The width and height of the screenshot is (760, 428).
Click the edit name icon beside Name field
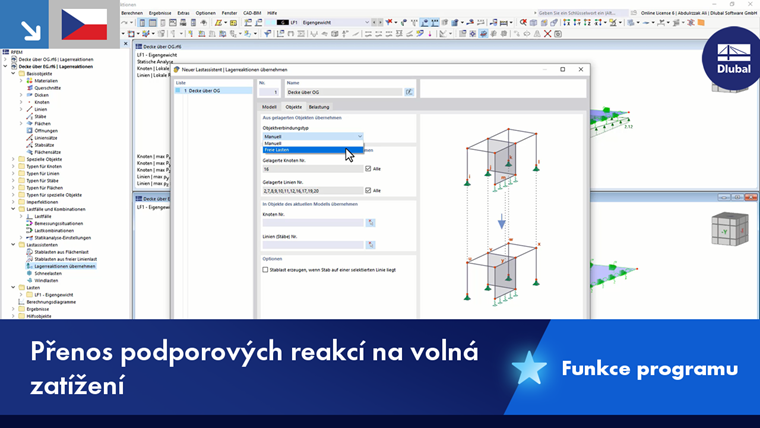click(x=409, y=92)
